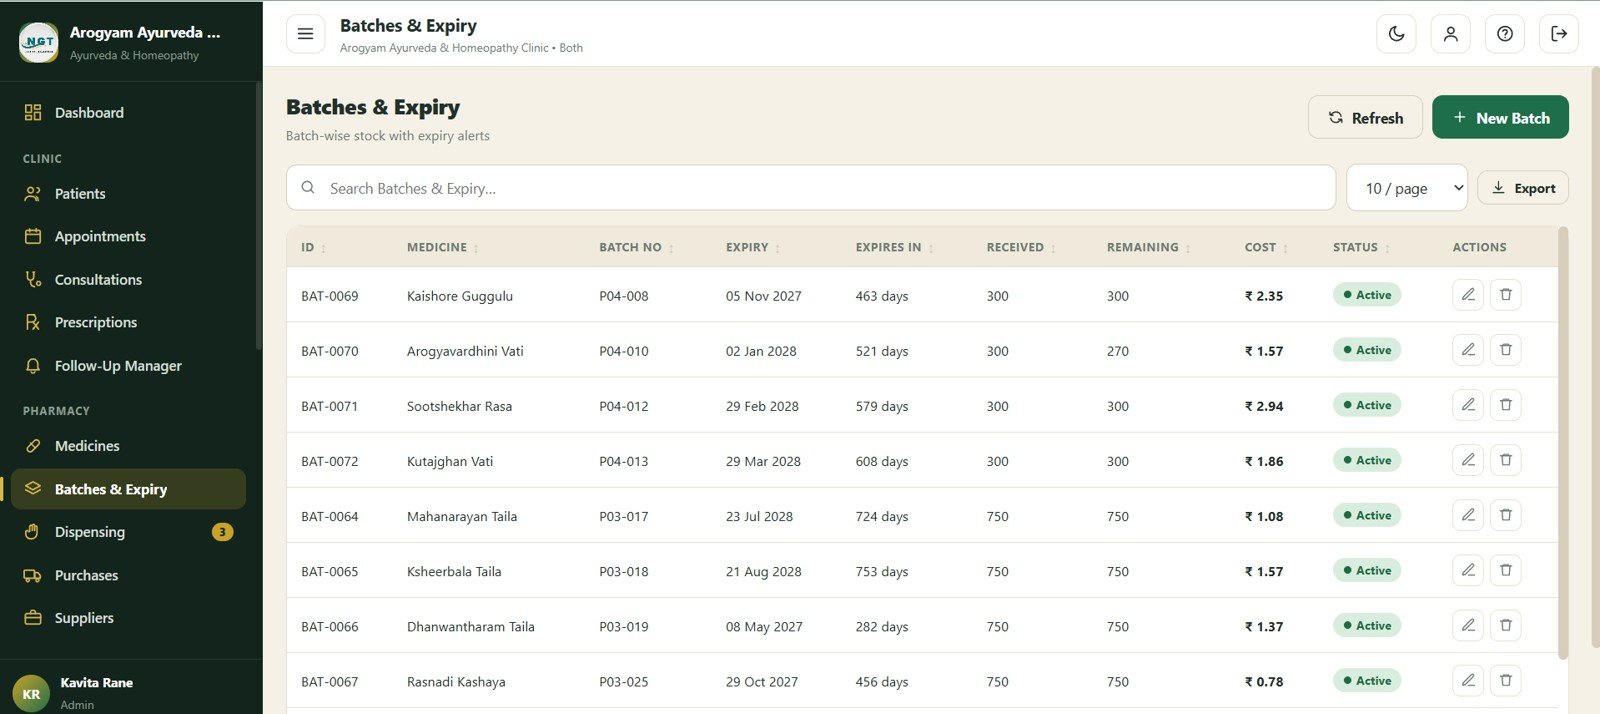This screenshot has height=714, width=1600.
Task: Edit Rasnadi Kashaya batch
Action: point(1467,680)
